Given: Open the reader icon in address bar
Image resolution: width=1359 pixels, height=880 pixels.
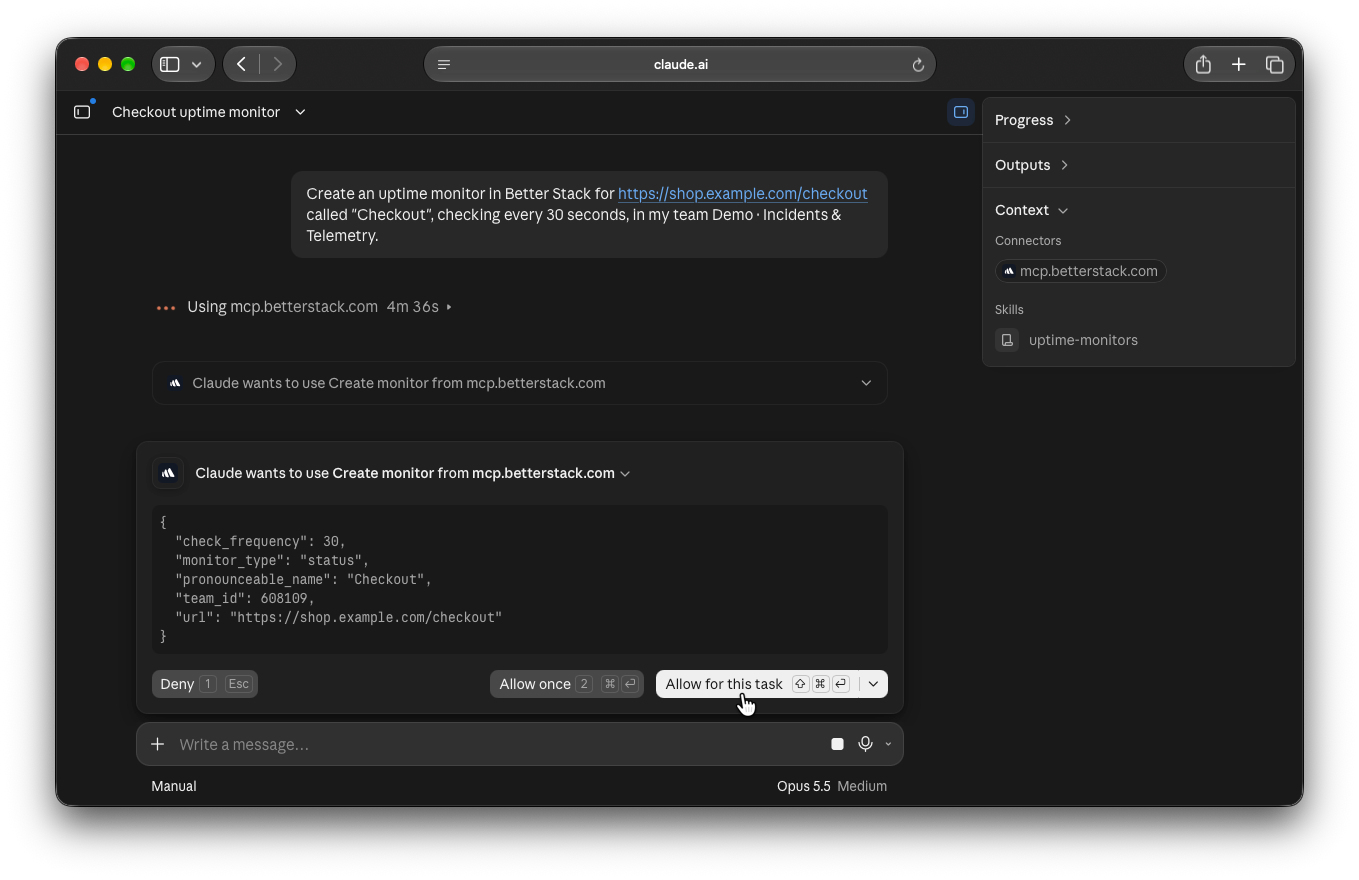Looking at the screenshot, I should (x=444, y=64).
